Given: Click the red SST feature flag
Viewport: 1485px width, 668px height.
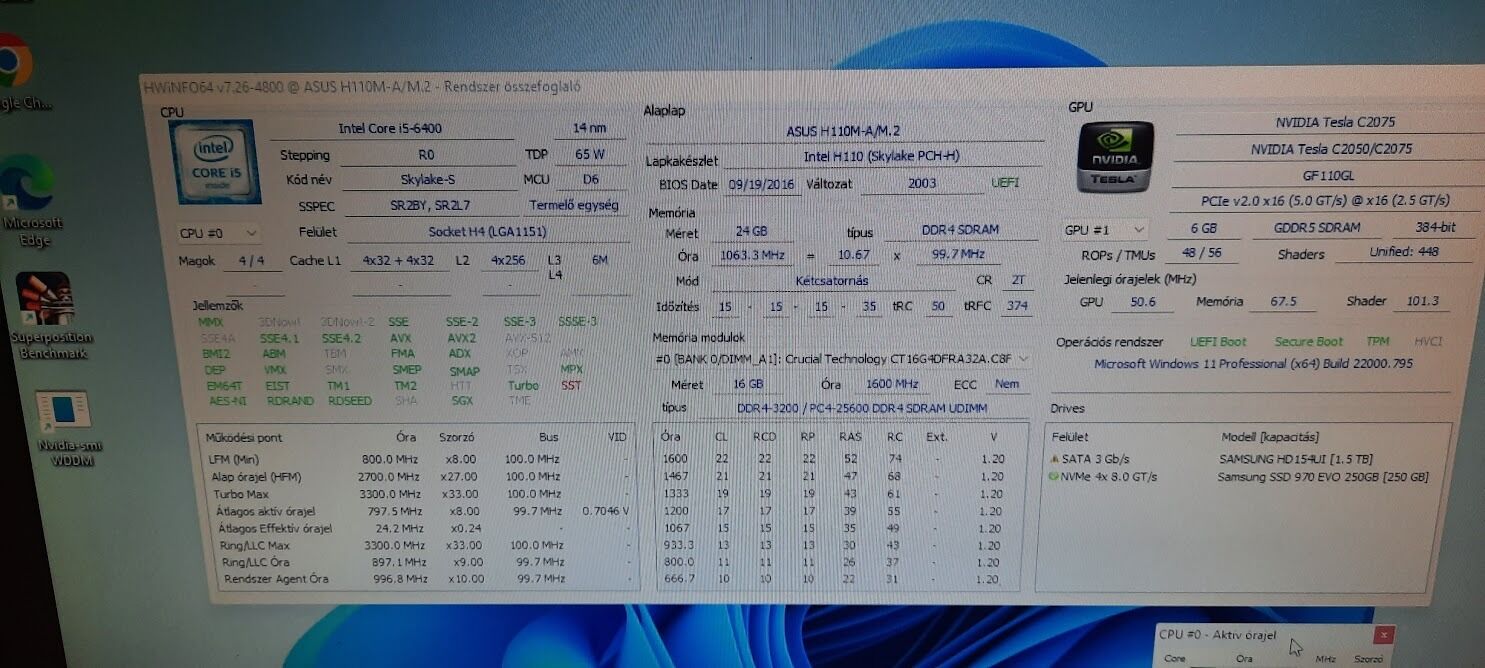Looking at the screenshot, I should (x=571, y=385).
